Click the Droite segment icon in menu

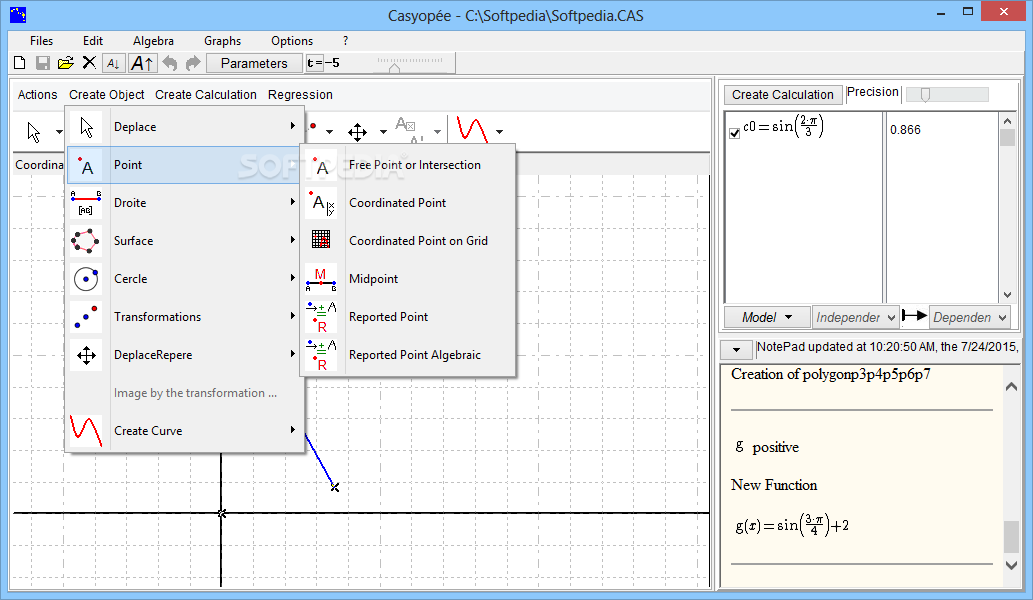86,203
